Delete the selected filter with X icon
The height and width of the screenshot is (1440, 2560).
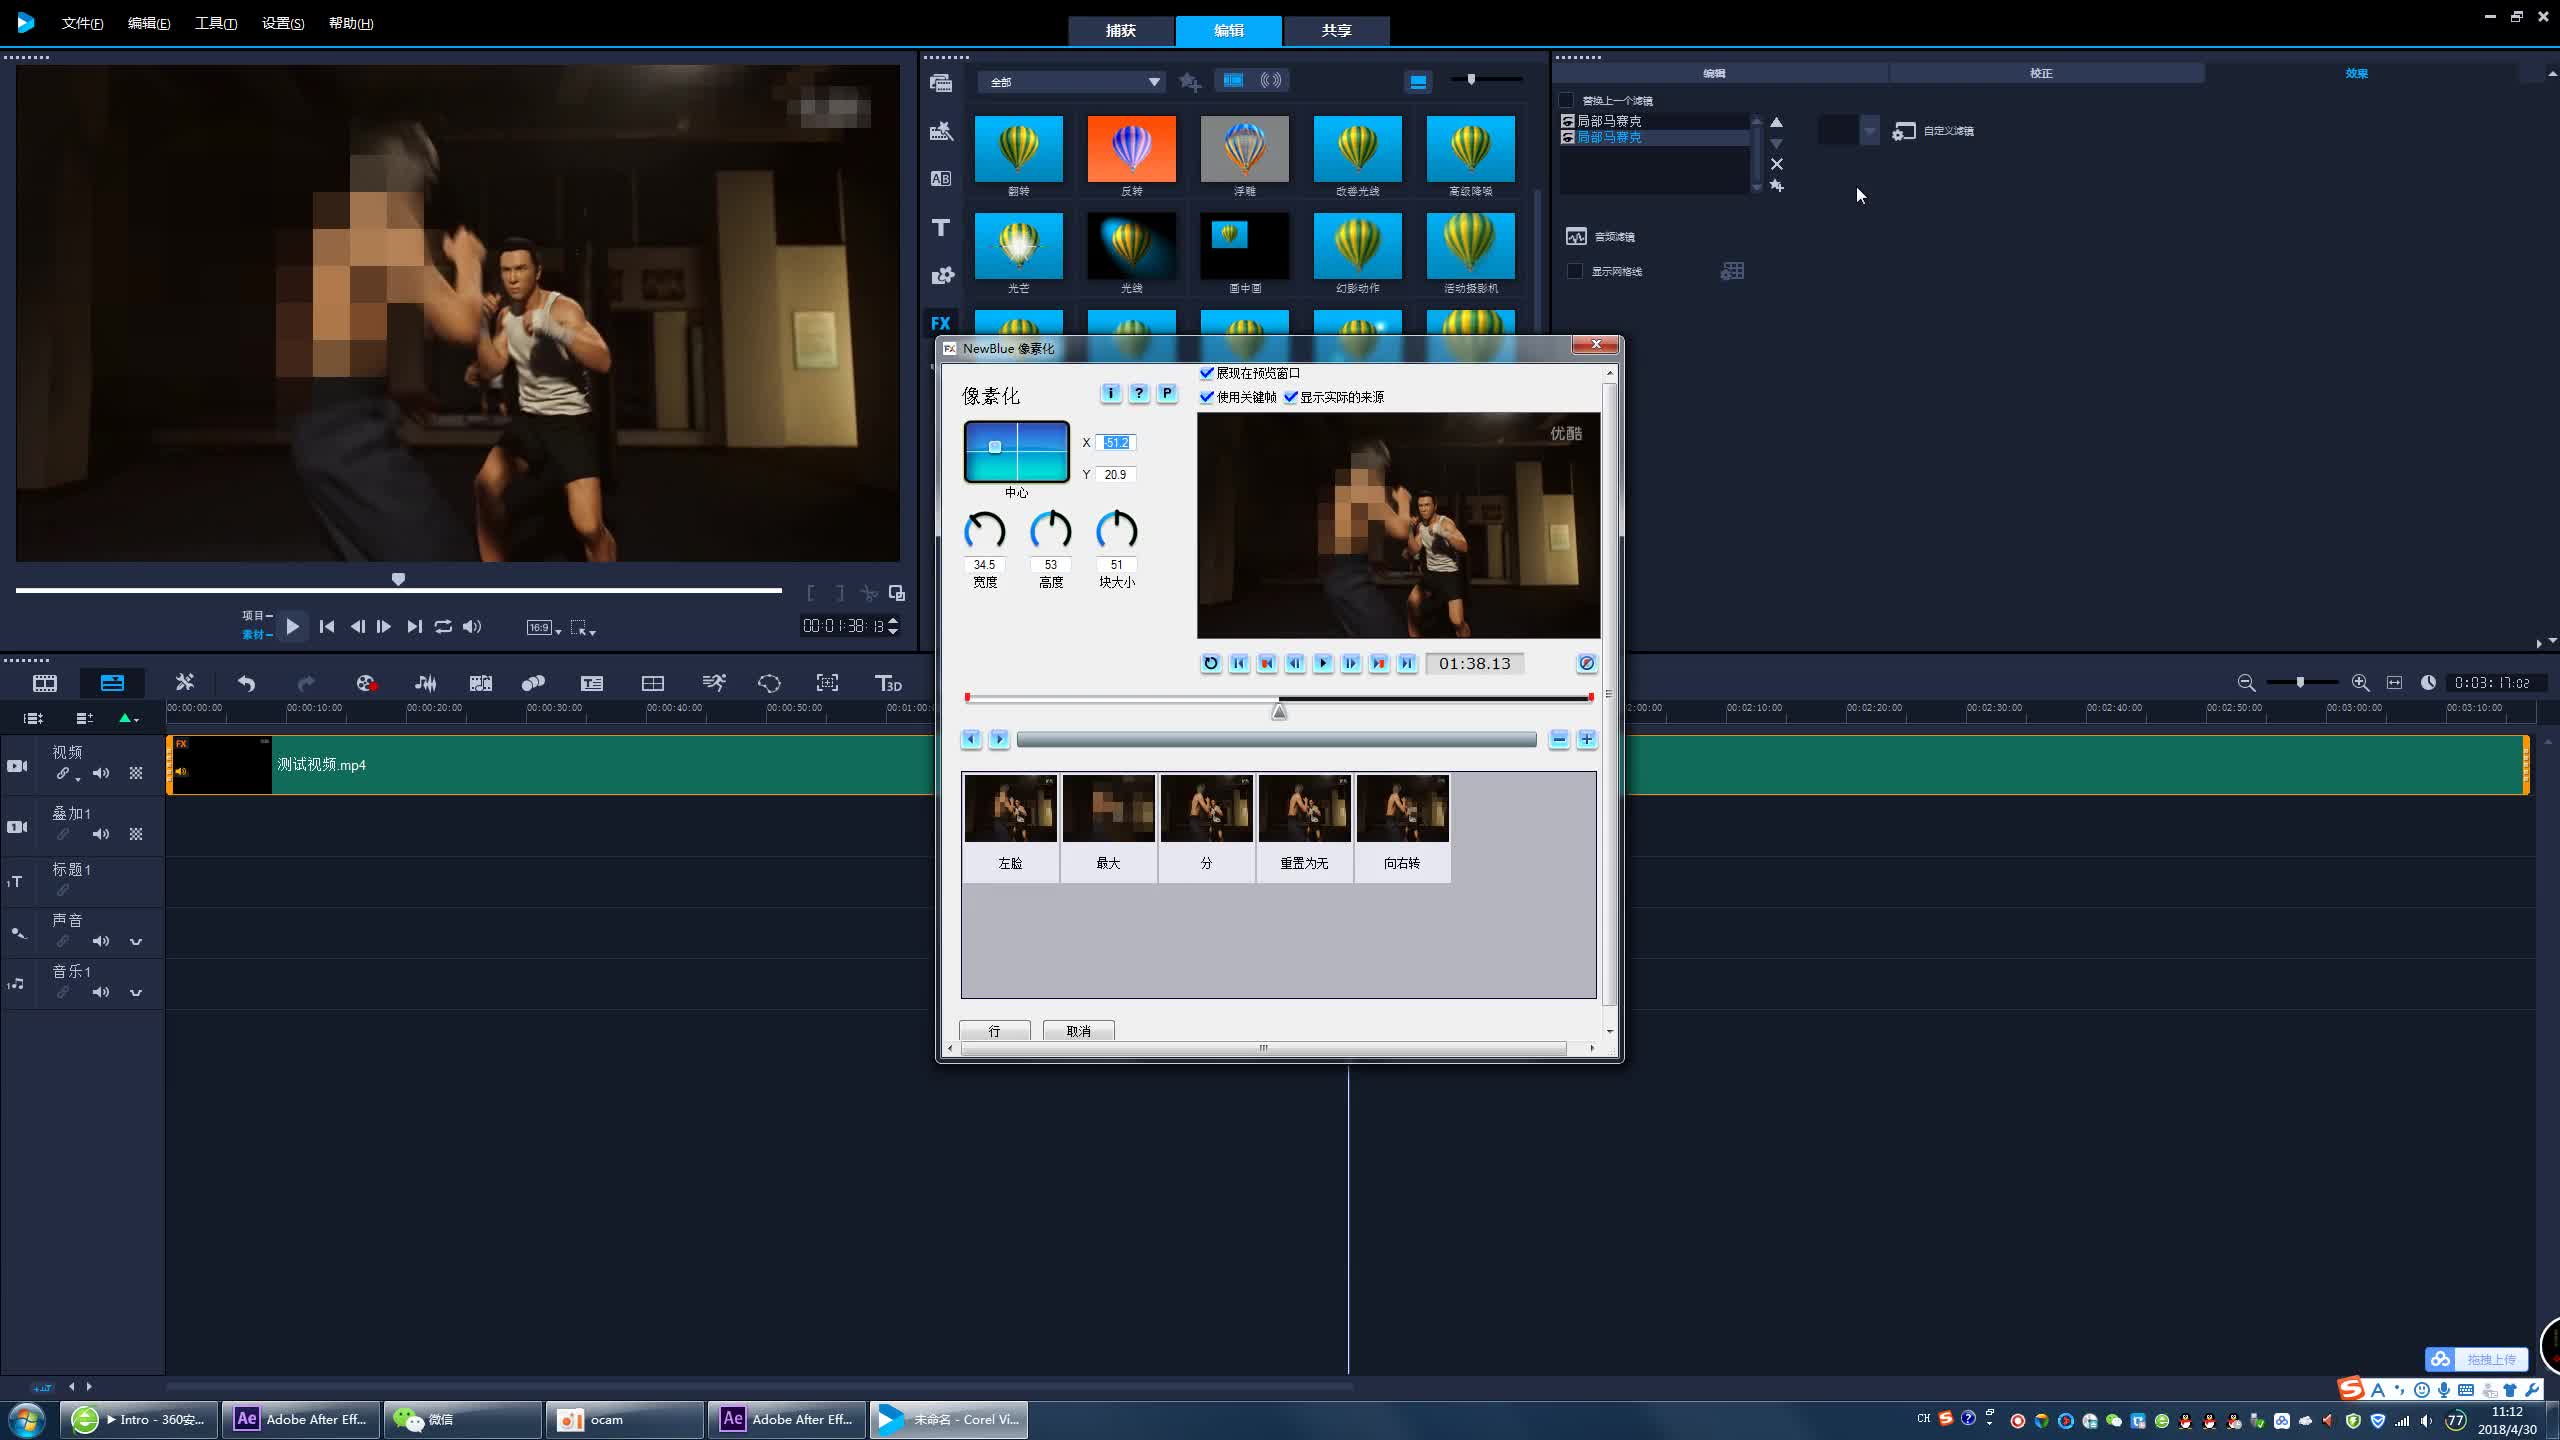pyautogui.click(x=1777, y=164)
